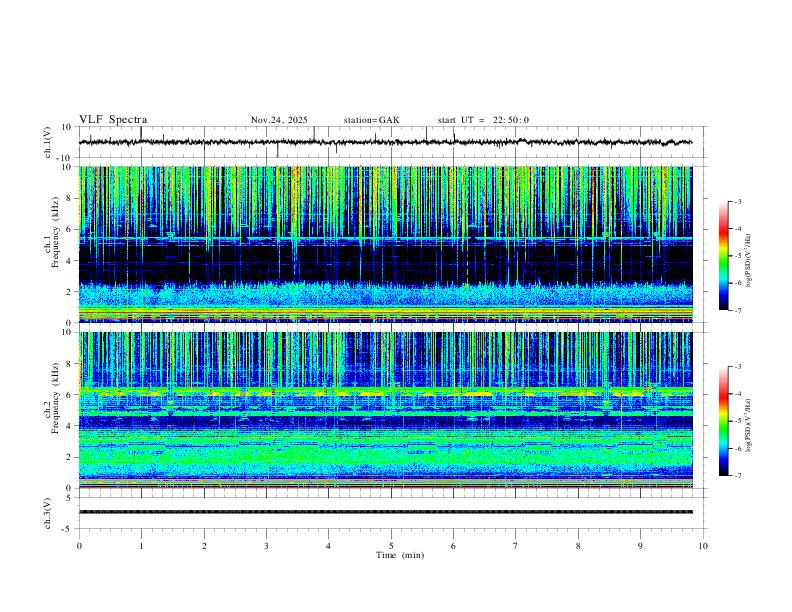Click the '2' tick on the time axis
This screenshot has height=612, width=792.
point(204,546)
